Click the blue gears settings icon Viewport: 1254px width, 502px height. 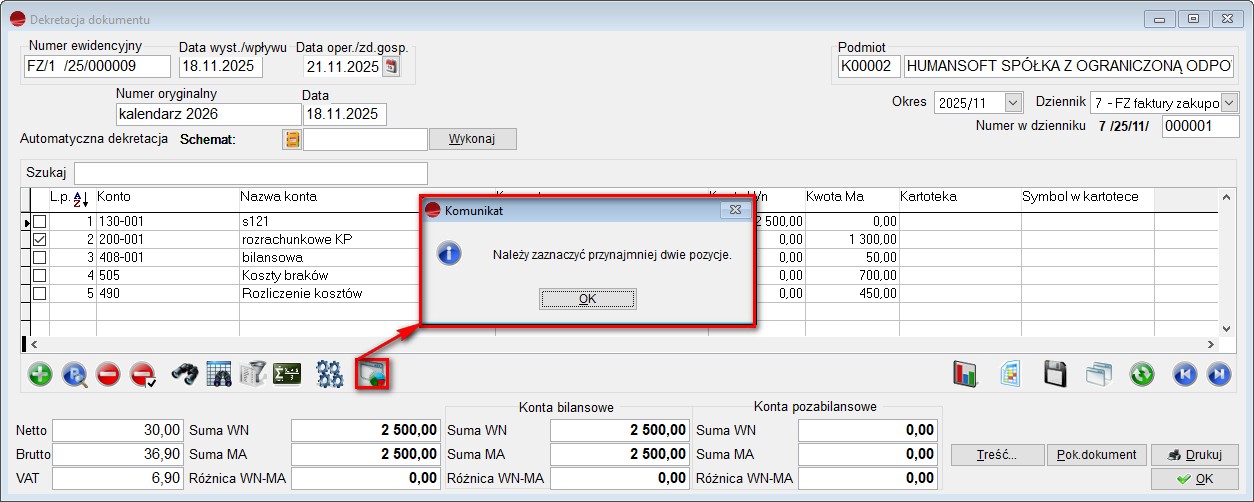[x=330, y=374]
